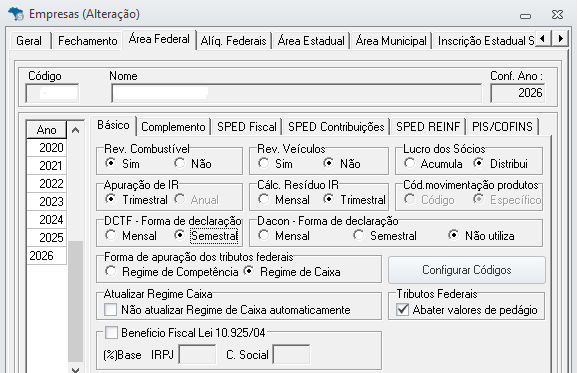Choose Acumula for Lucro dos Sócios
Screen dimensions: 578x373
tap(433, 164)
